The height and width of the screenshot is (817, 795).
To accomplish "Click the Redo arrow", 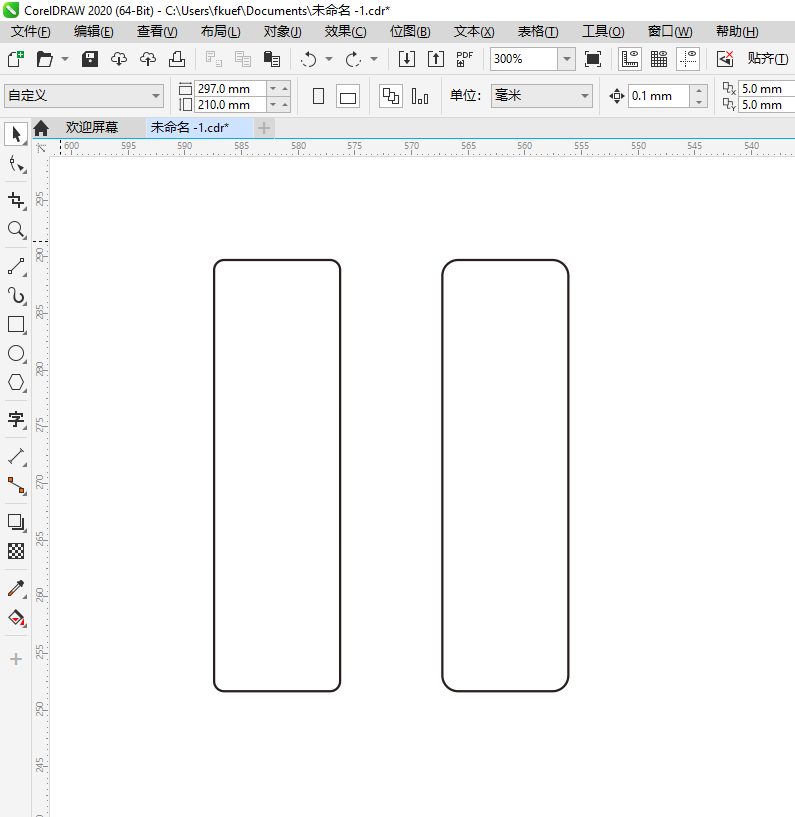I will coord(353,59).
